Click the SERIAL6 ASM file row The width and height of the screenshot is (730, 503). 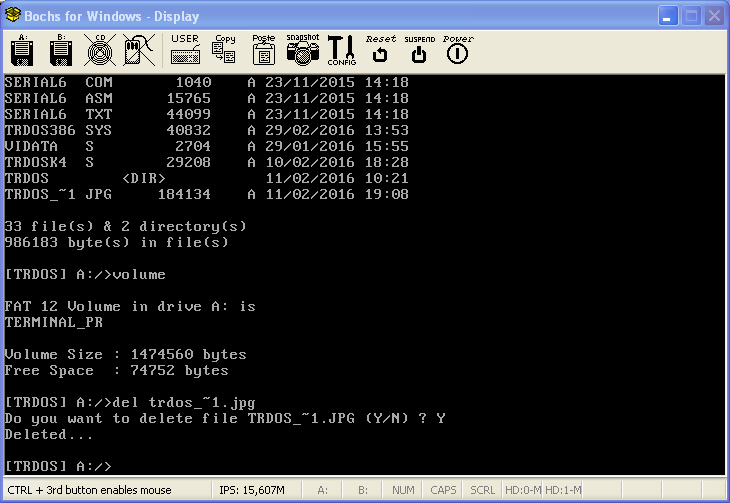(206, 98)
